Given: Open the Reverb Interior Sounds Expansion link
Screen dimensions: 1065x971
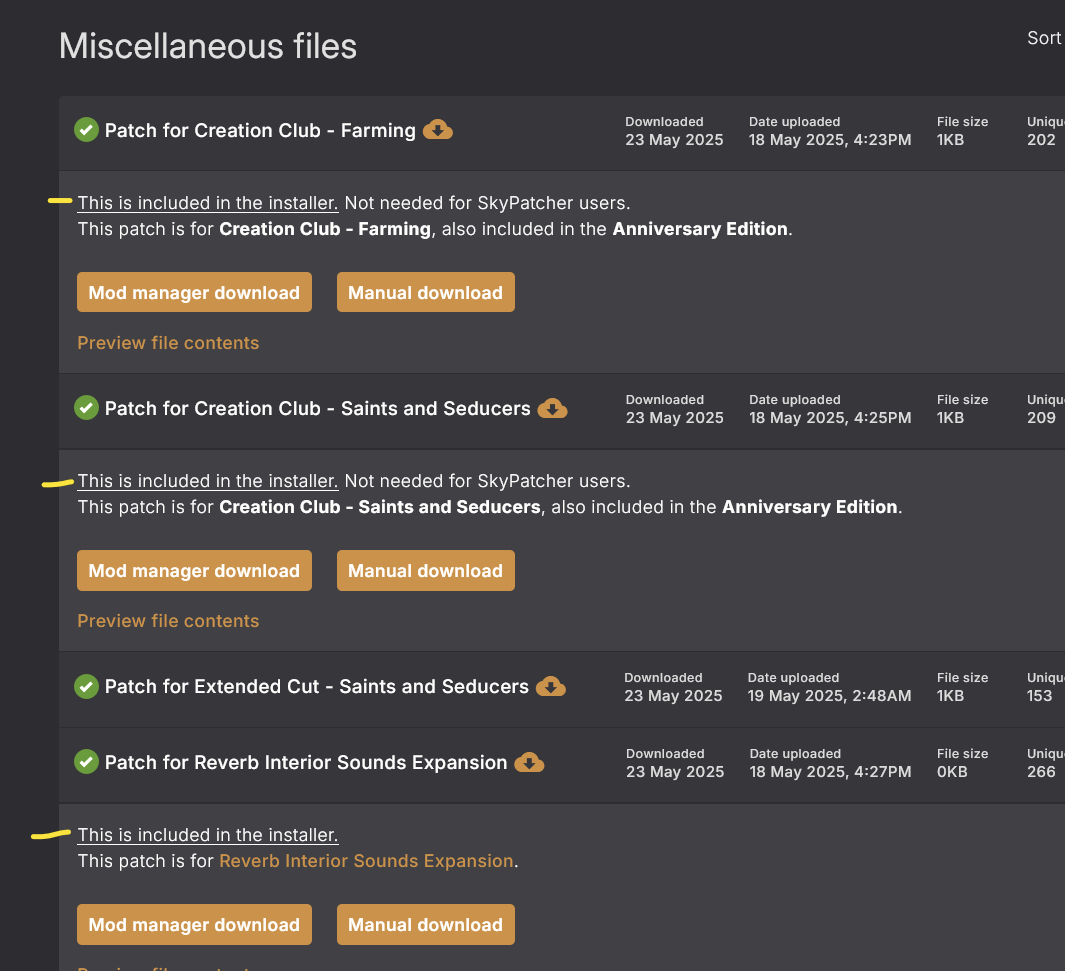Looking at the screenshot, I should click(366, 861).
